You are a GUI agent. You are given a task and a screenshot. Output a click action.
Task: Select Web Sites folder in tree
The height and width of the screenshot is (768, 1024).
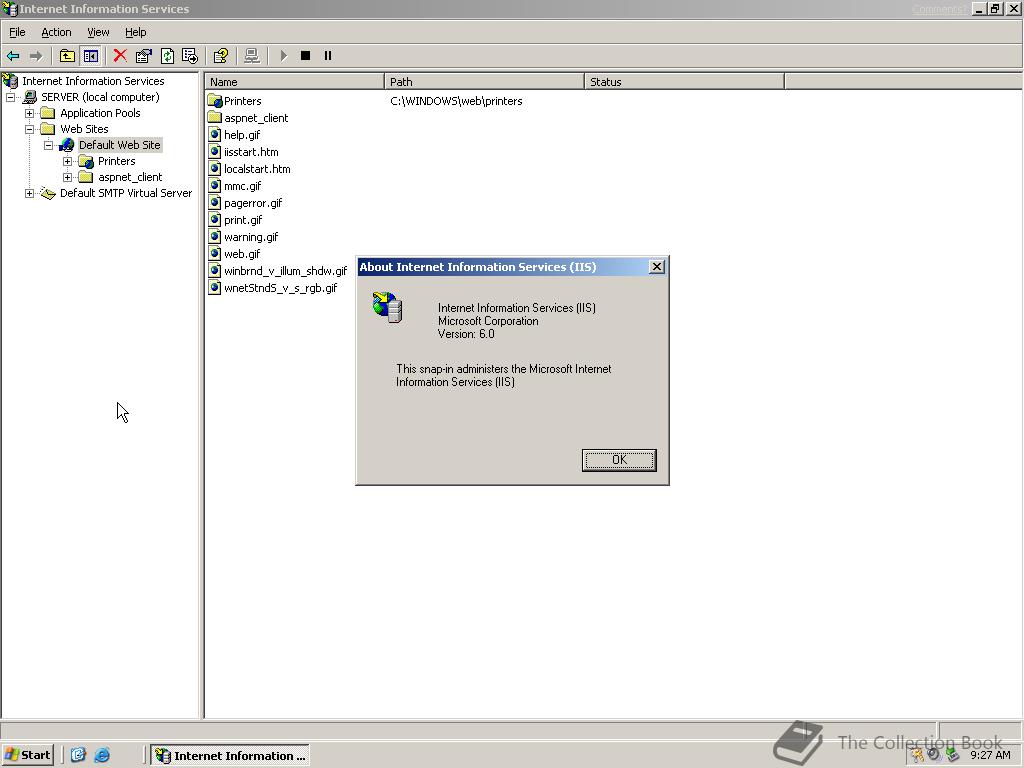pyautogui.click(x=84, y=129)
